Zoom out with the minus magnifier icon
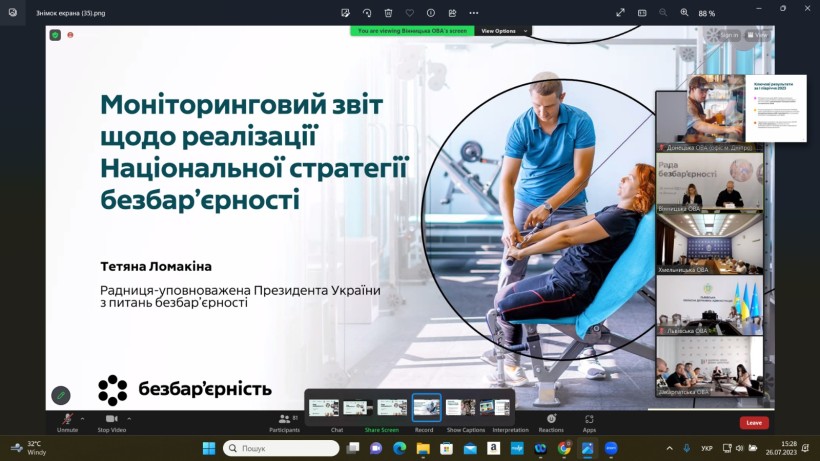Screen dimensions: 820x461 [x=663, y=13]
